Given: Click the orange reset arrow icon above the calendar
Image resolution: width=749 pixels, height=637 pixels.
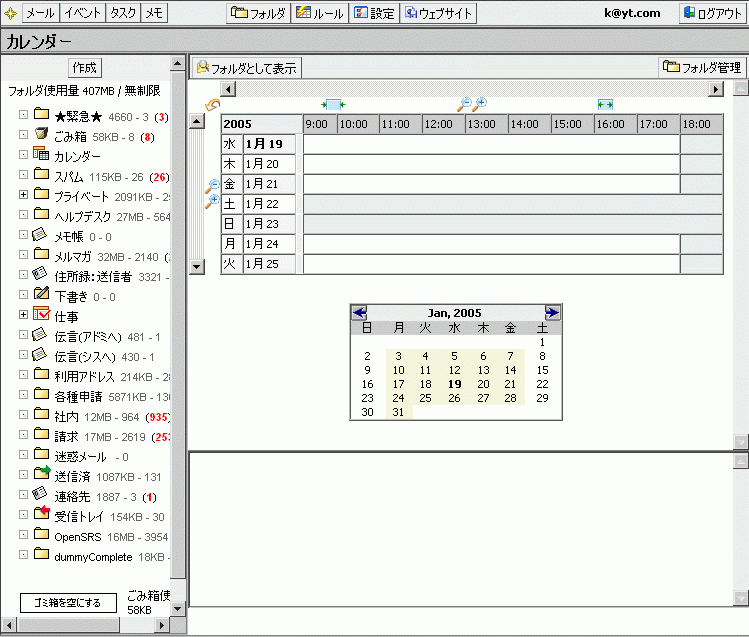Looking at the screenshot, I should 212,105.
